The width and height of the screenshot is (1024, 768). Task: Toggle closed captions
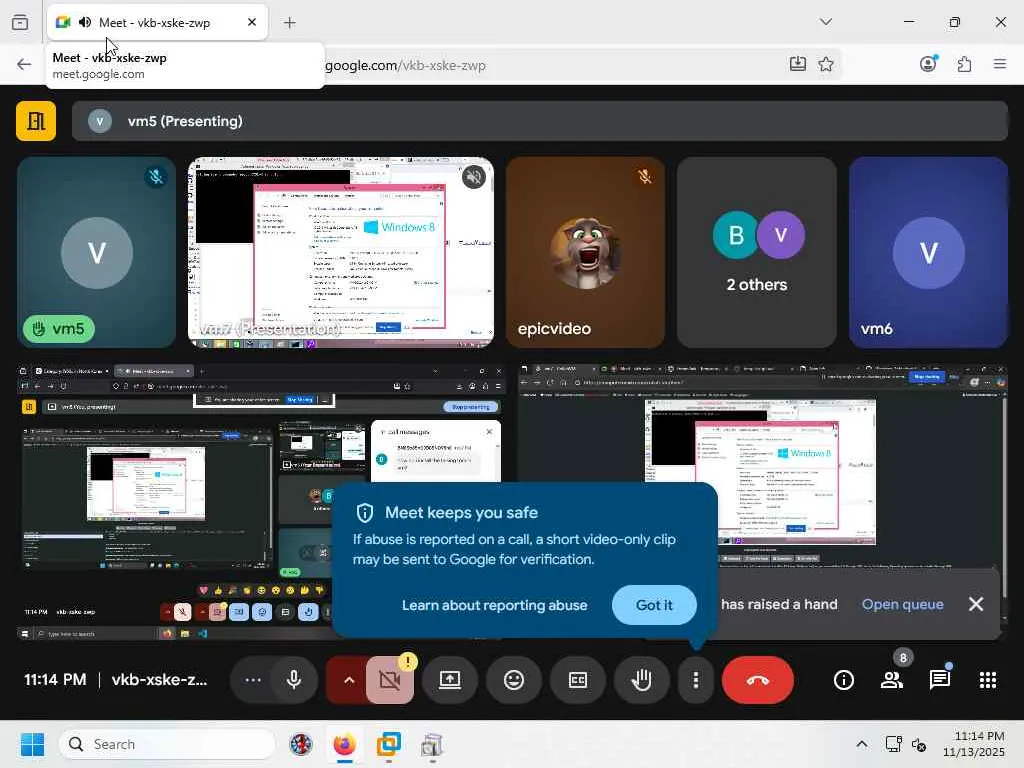[x=578, y=680]
